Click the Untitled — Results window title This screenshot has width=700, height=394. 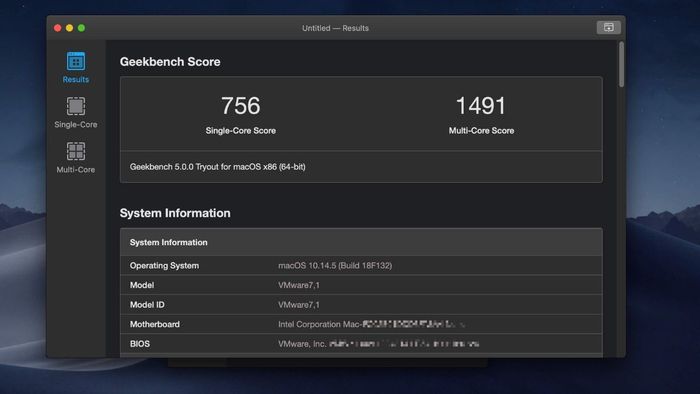point(335,28)
